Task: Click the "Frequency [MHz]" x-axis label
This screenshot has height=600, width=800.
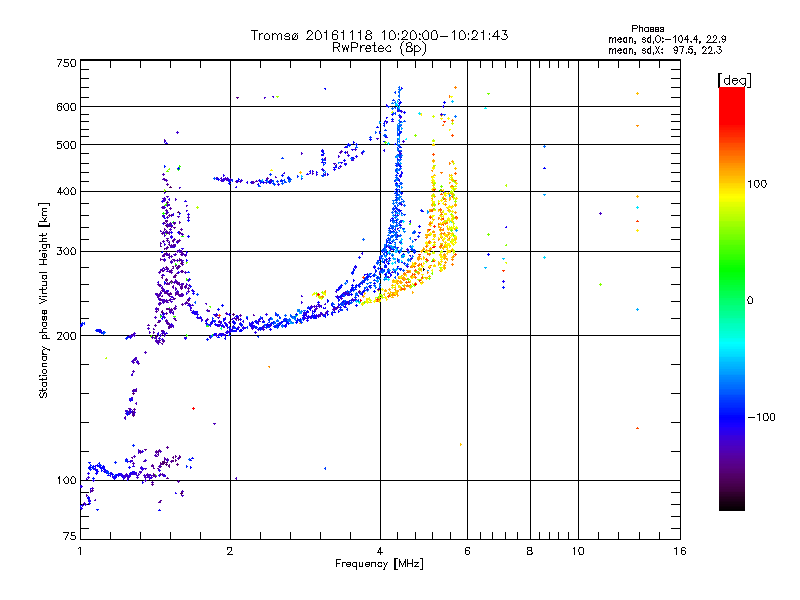Action: [x=379, y=564]
